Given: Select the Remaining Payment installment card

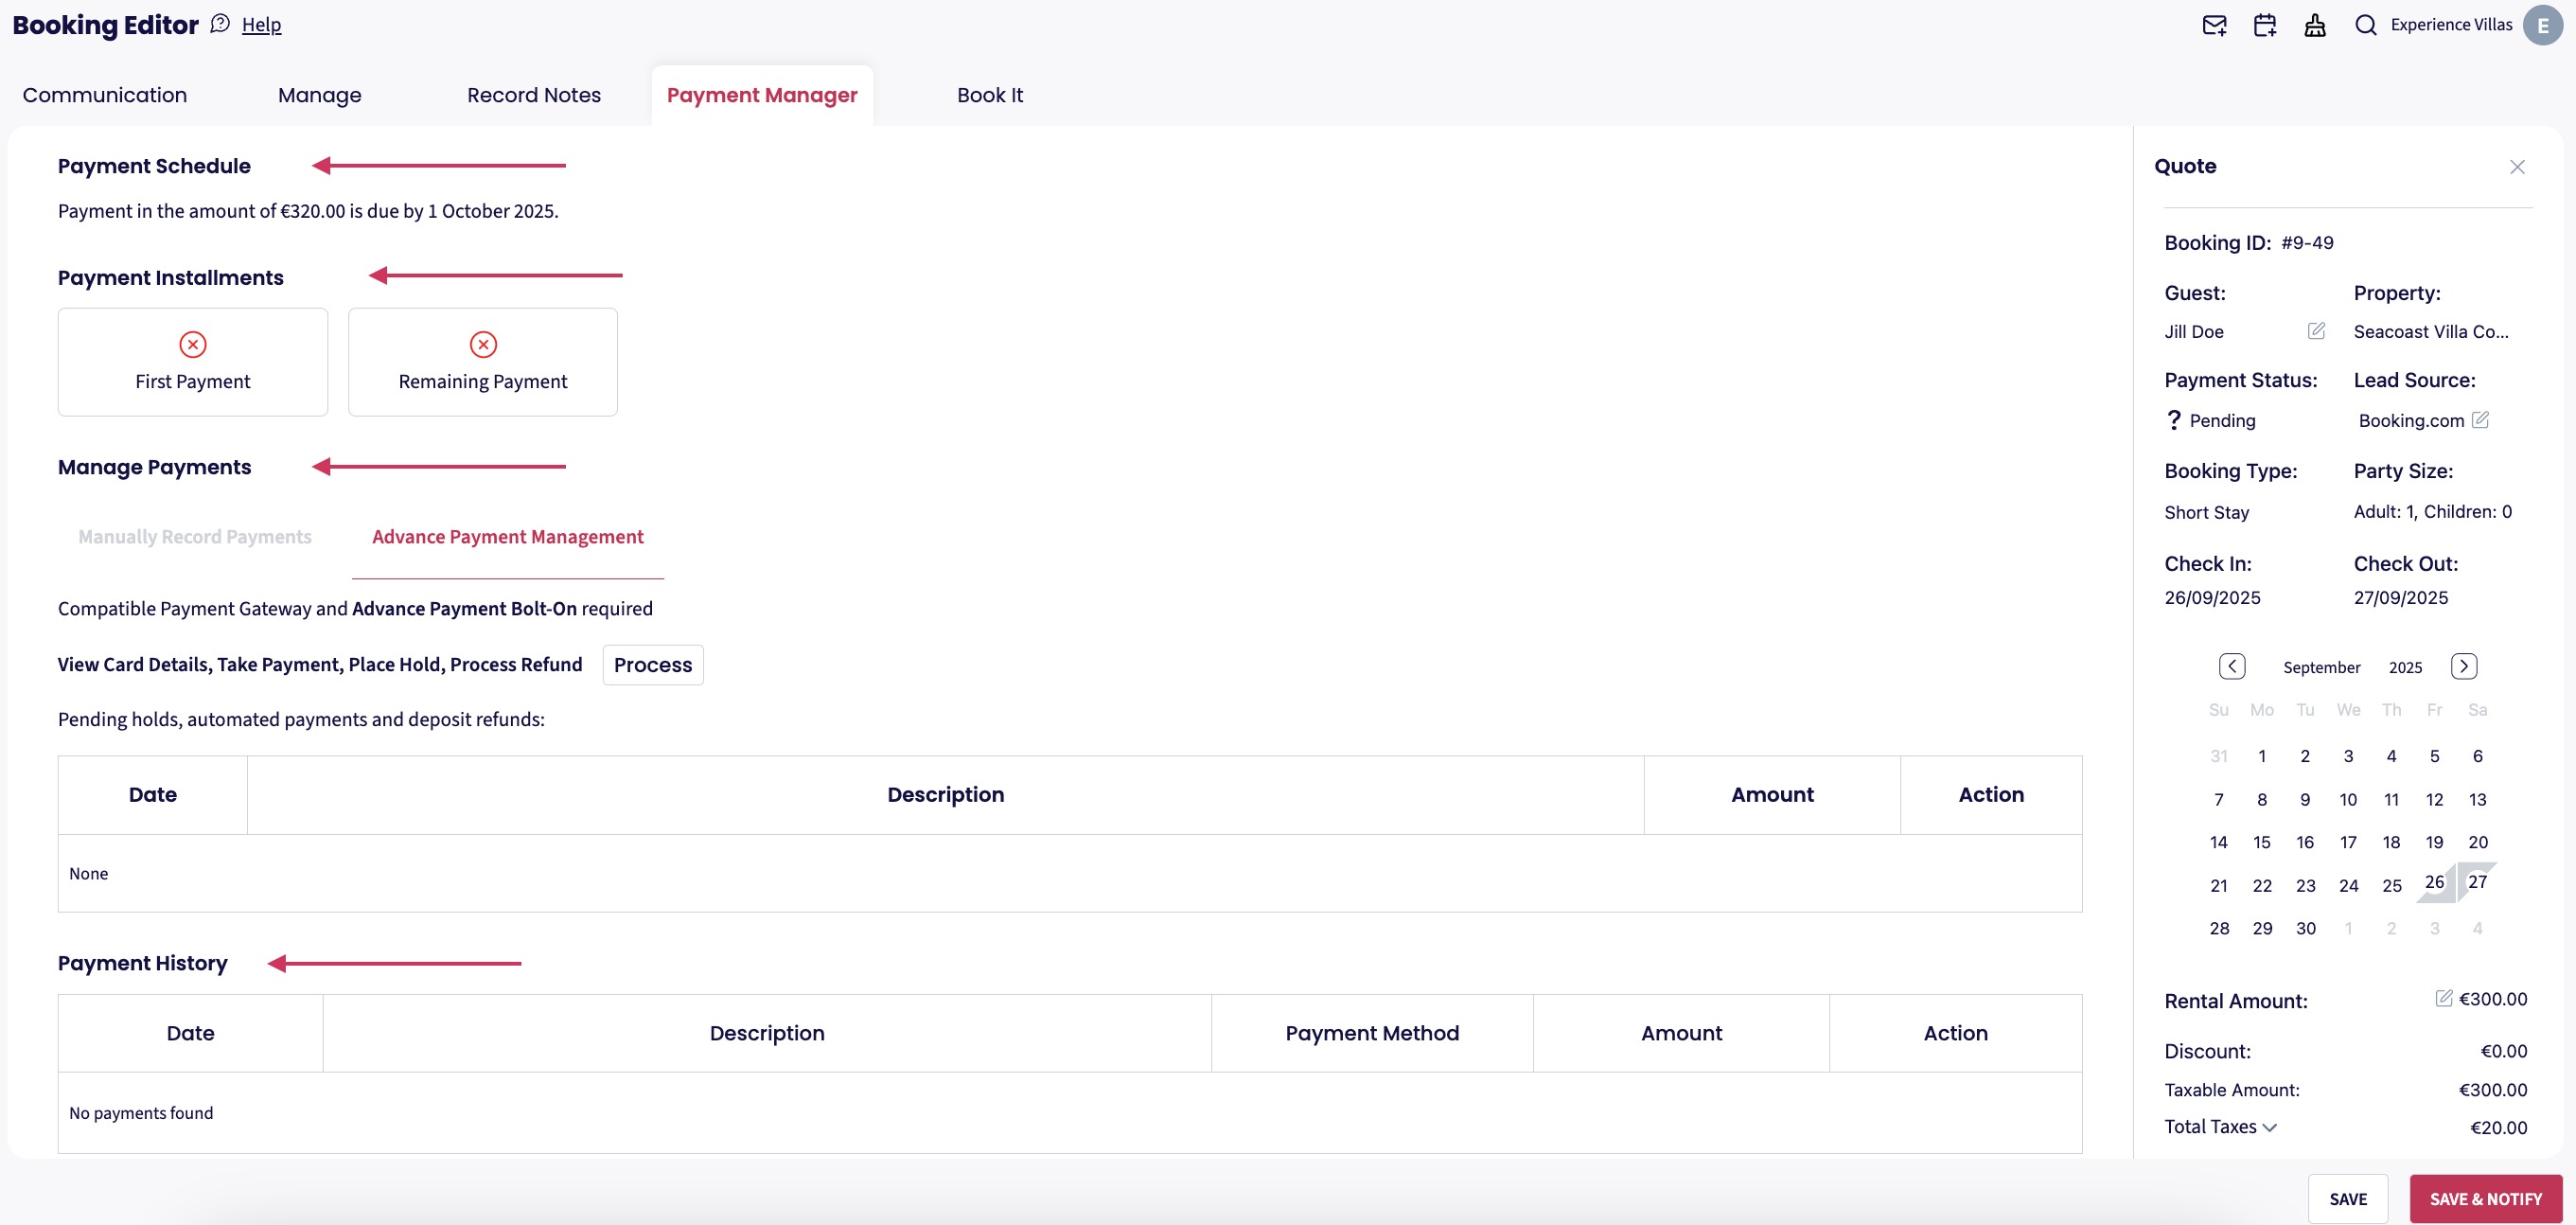Looking at the screenshot, I should 482,362.
